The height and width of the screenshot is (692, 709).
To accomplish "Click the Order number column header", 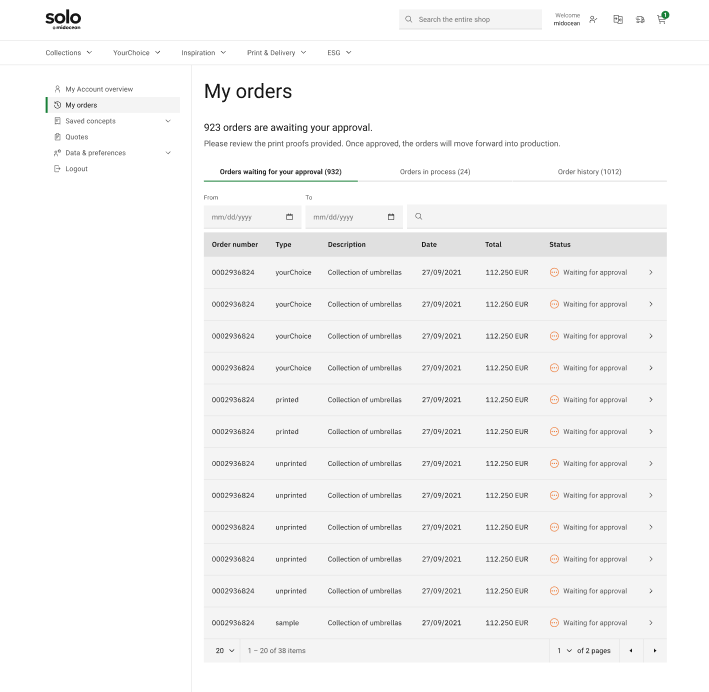I will (235, 244).
